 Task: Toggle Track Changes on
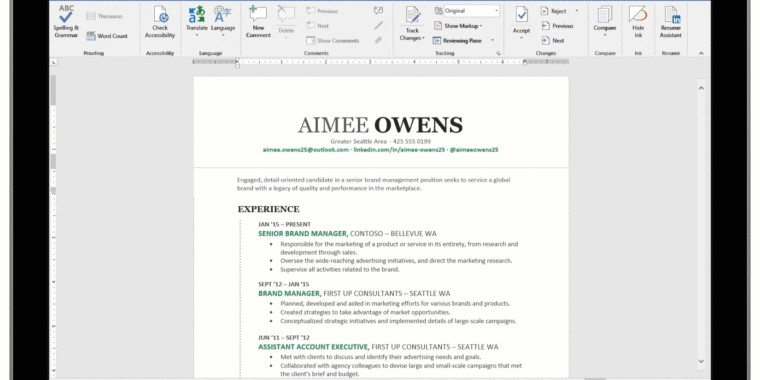tap(412, 23)
